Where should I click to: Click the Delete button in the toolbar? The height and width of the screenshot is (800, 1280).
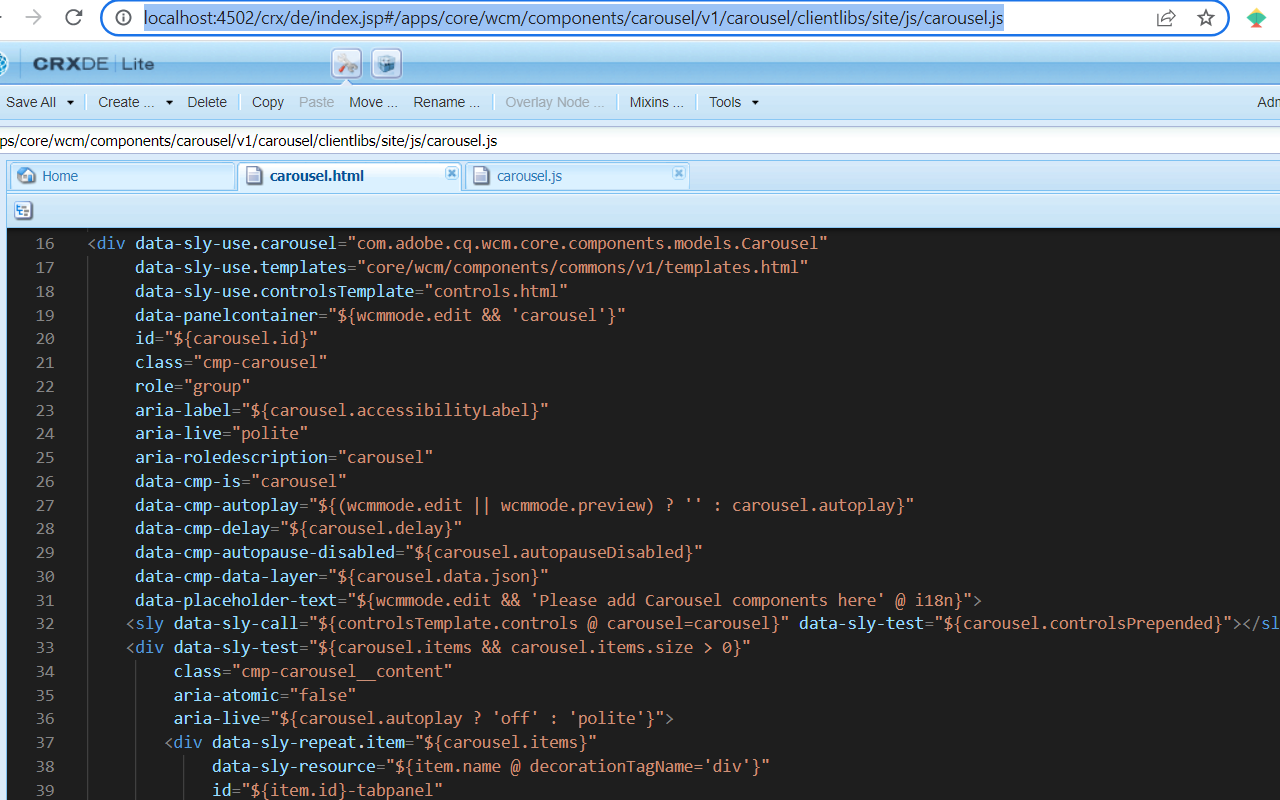[x=207, y=102]
